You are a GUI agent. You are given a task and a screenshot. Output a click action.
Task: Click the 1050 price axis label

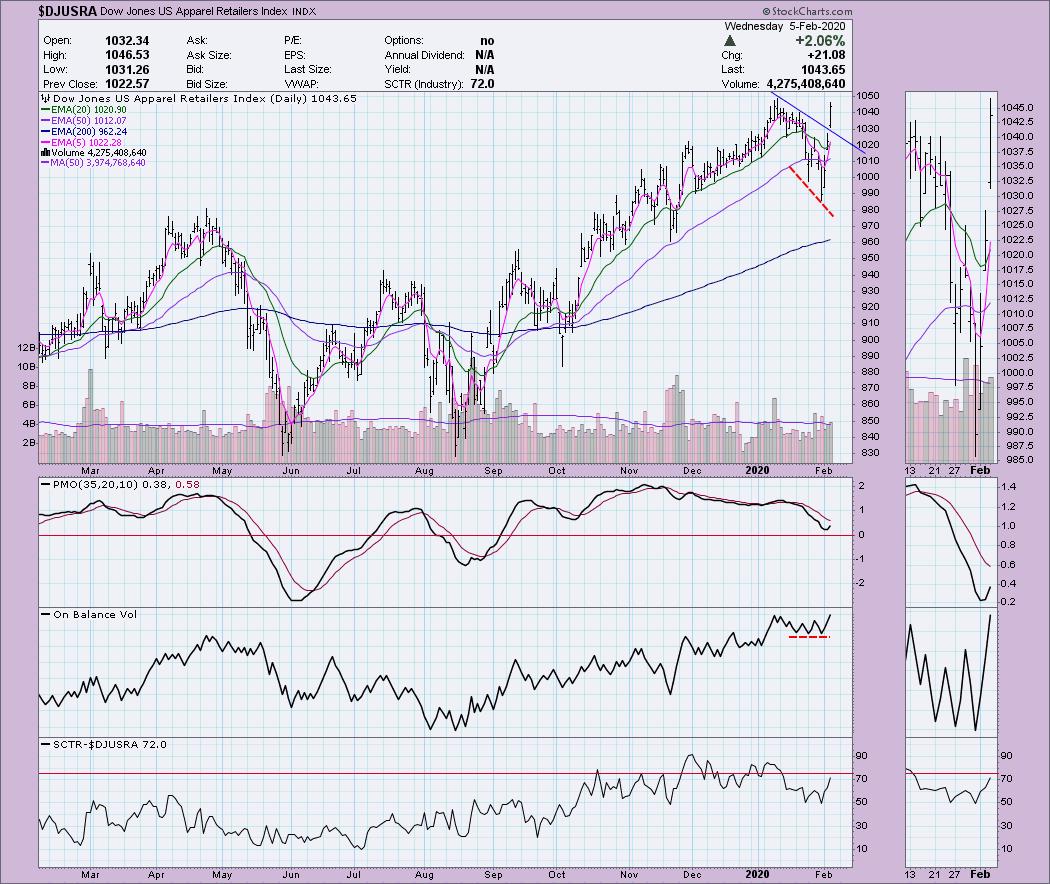[x=868, y=96]
